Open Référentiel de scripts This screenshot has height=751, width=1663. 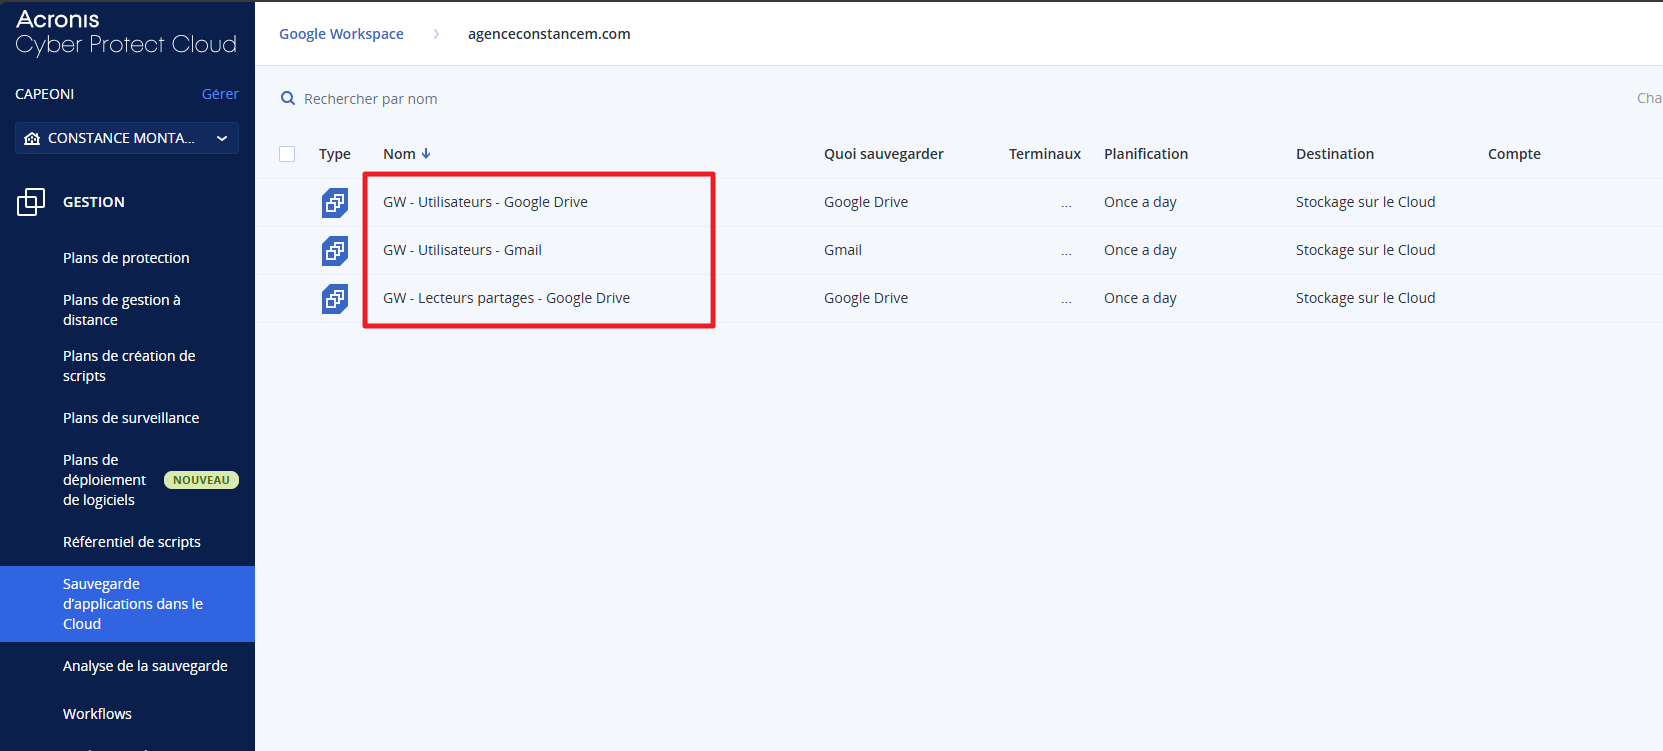pyautogui.click(x=132, y=542)
